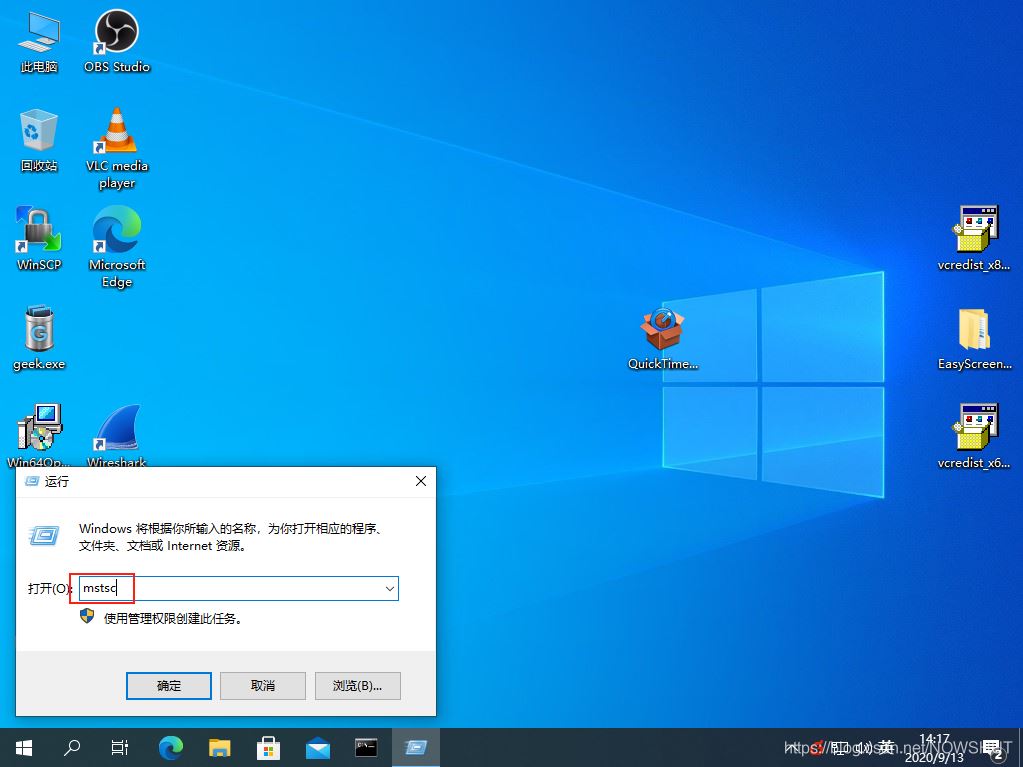Open the WinSCP desktop shortcut

click(x=39, y=231)
